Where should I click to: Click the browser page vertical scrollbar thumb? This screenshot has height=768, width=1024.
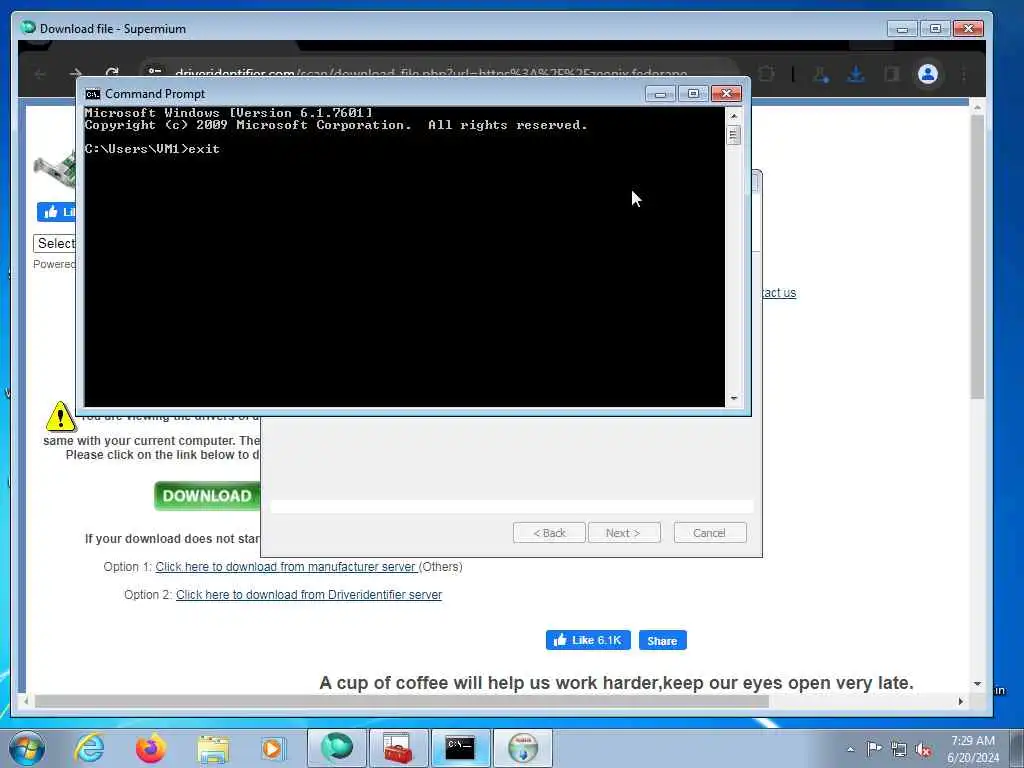click(977, 257)
